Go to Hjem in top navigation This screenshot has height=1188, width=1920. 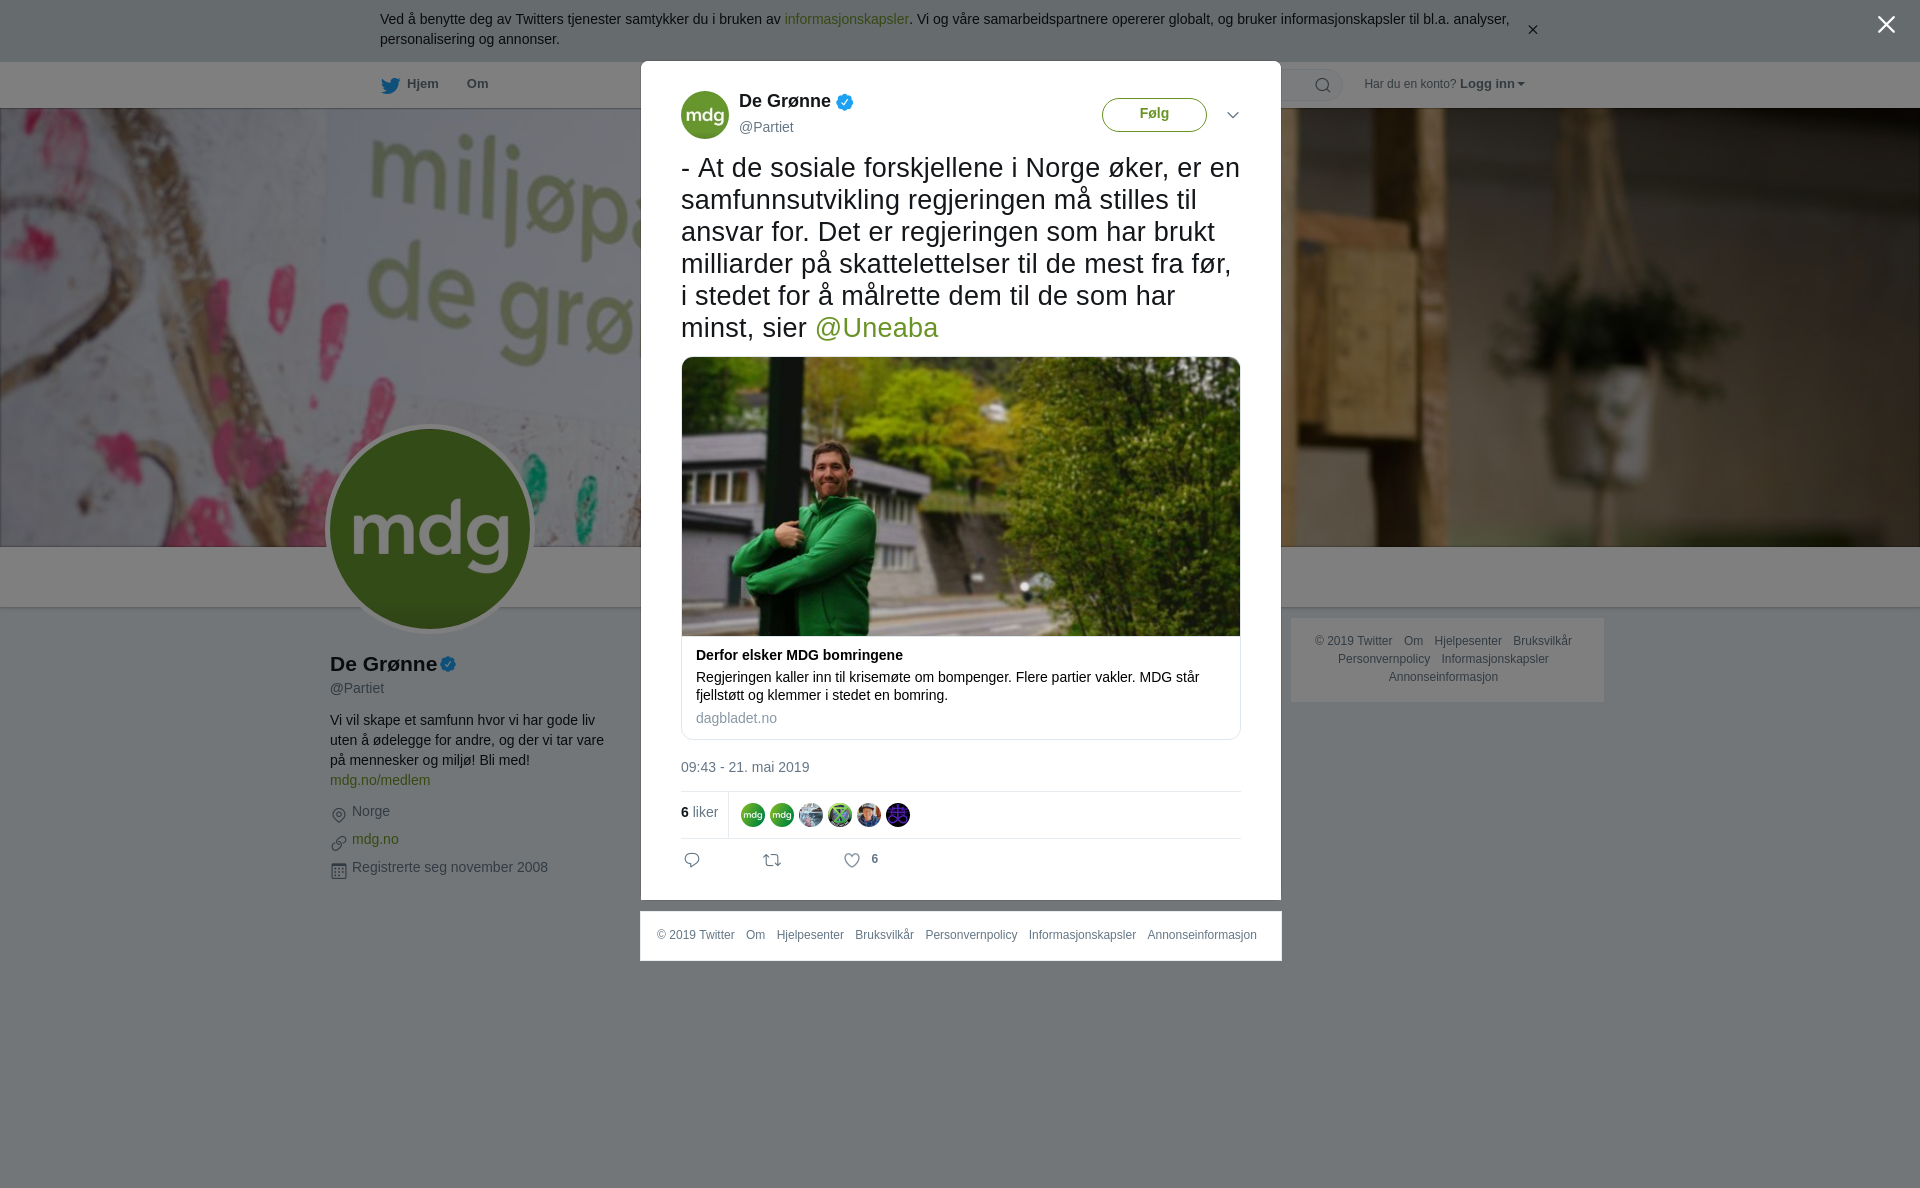coord(422,84)
